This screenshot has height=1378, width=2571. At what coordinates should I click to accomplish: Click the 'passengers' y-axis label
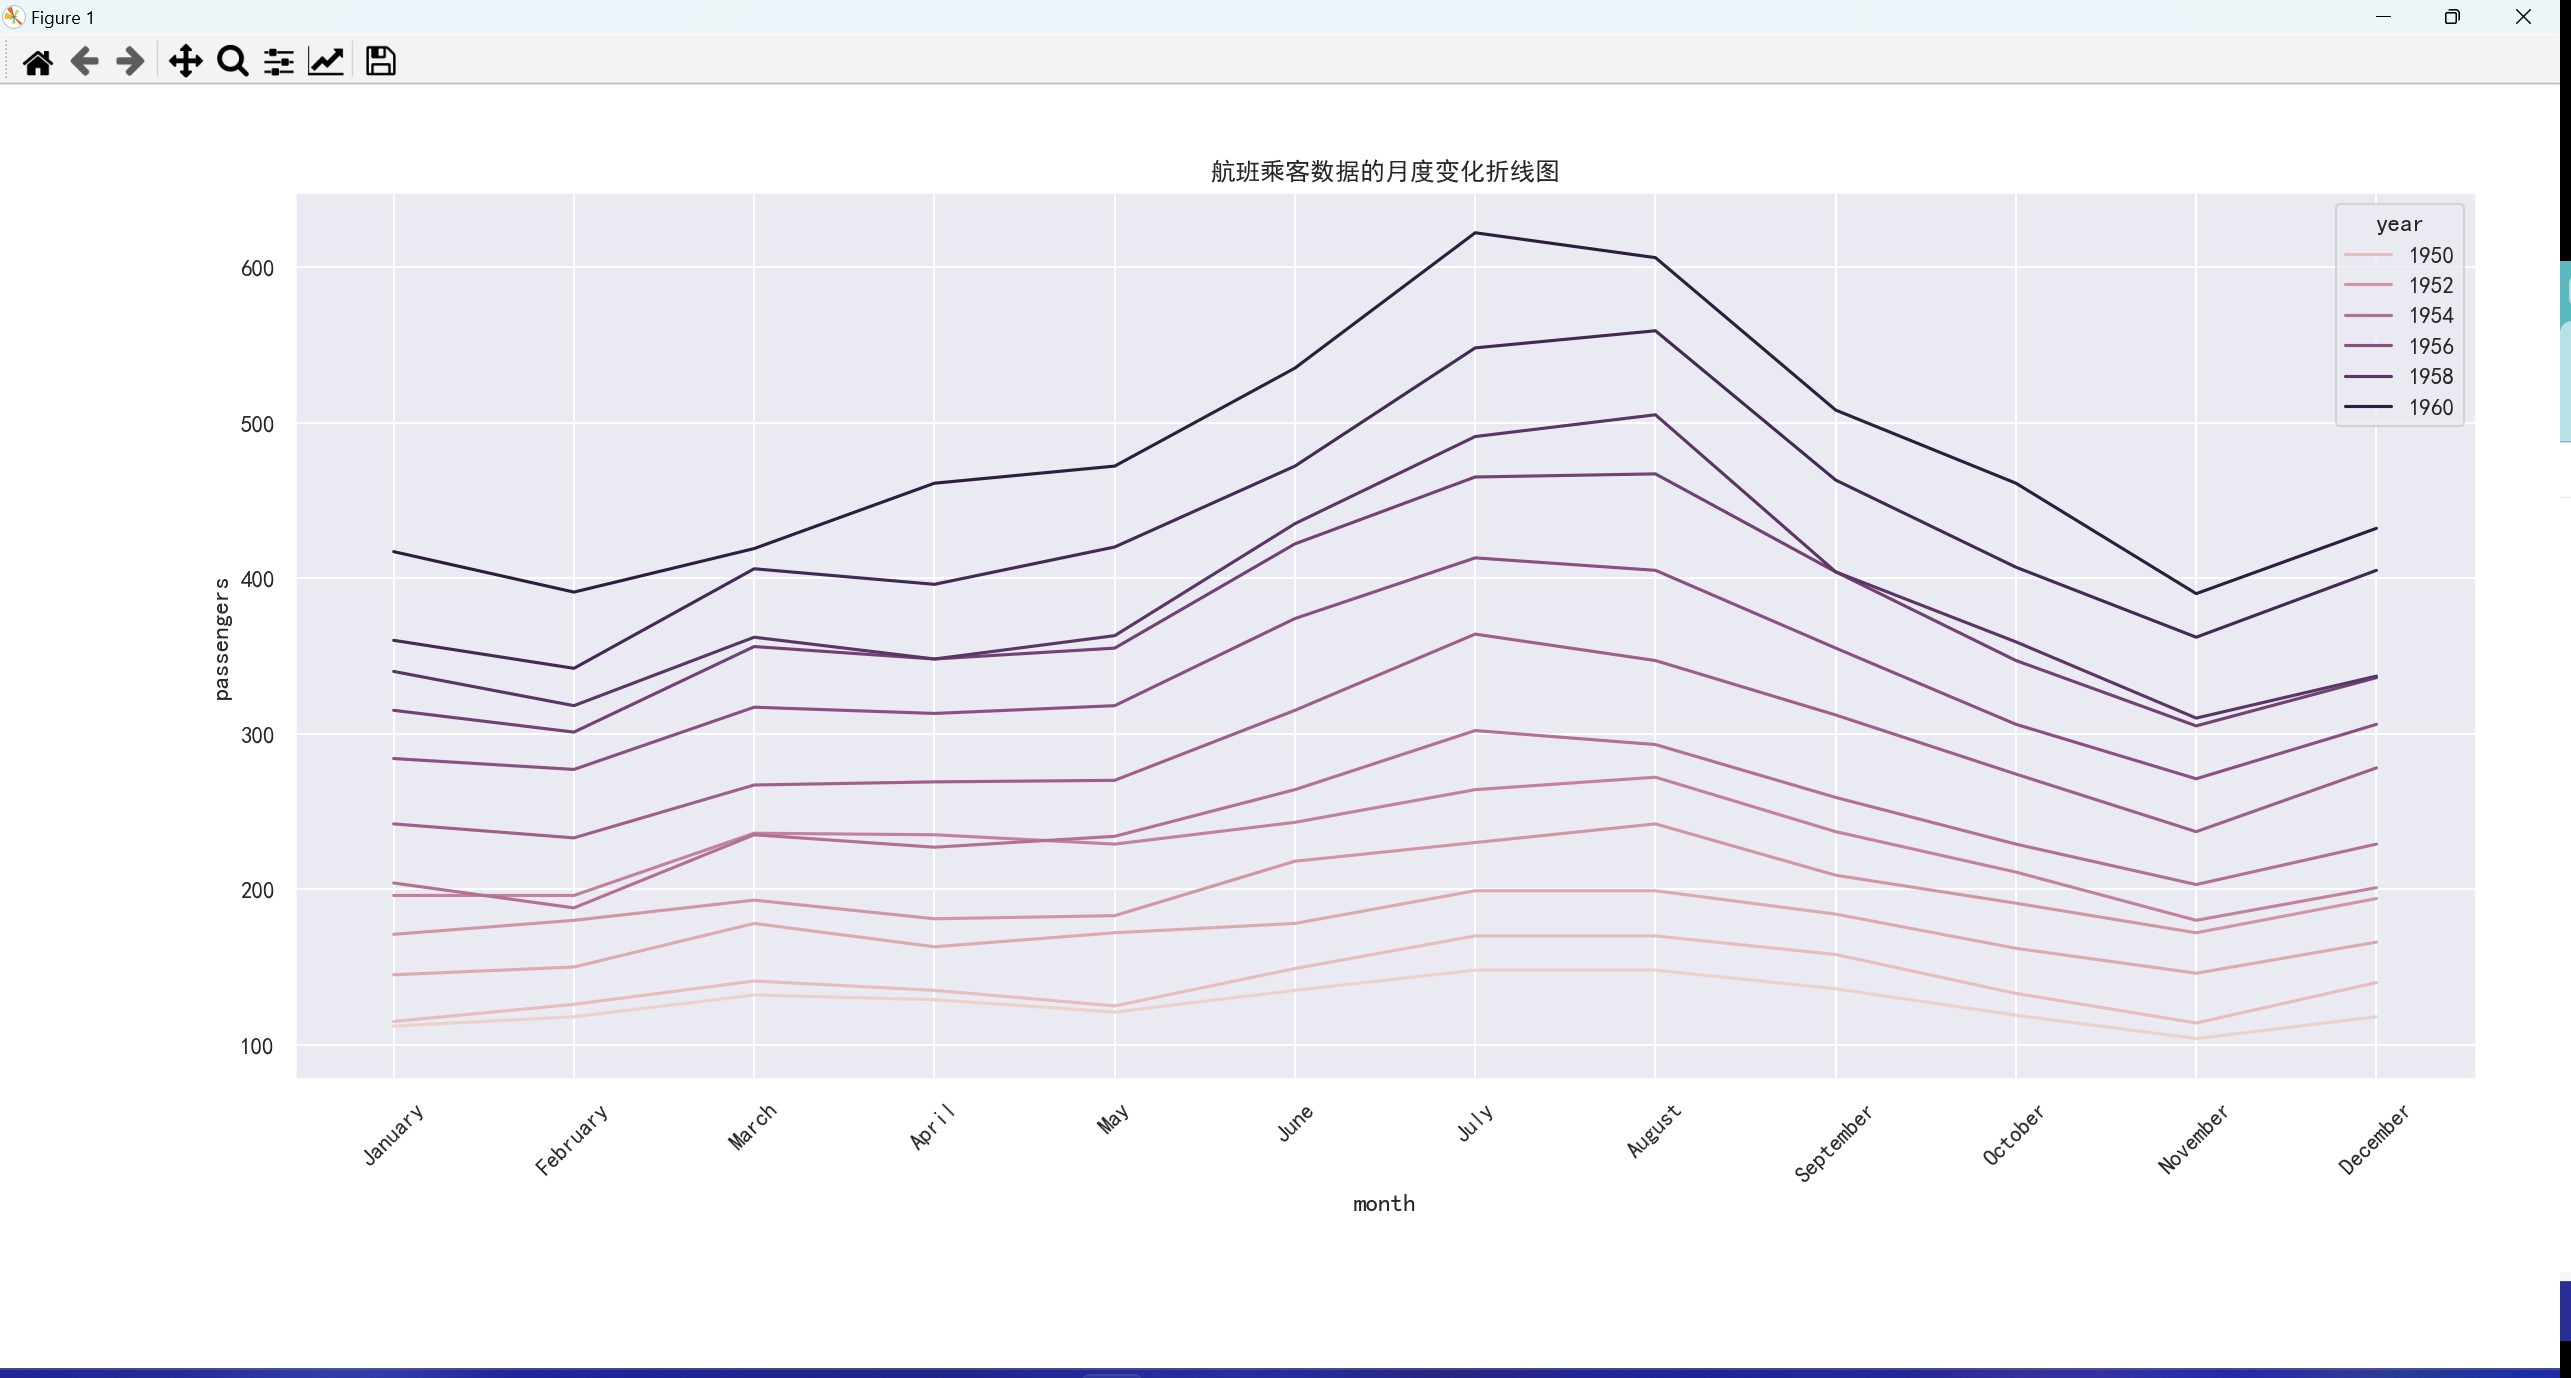pos(222,639)
